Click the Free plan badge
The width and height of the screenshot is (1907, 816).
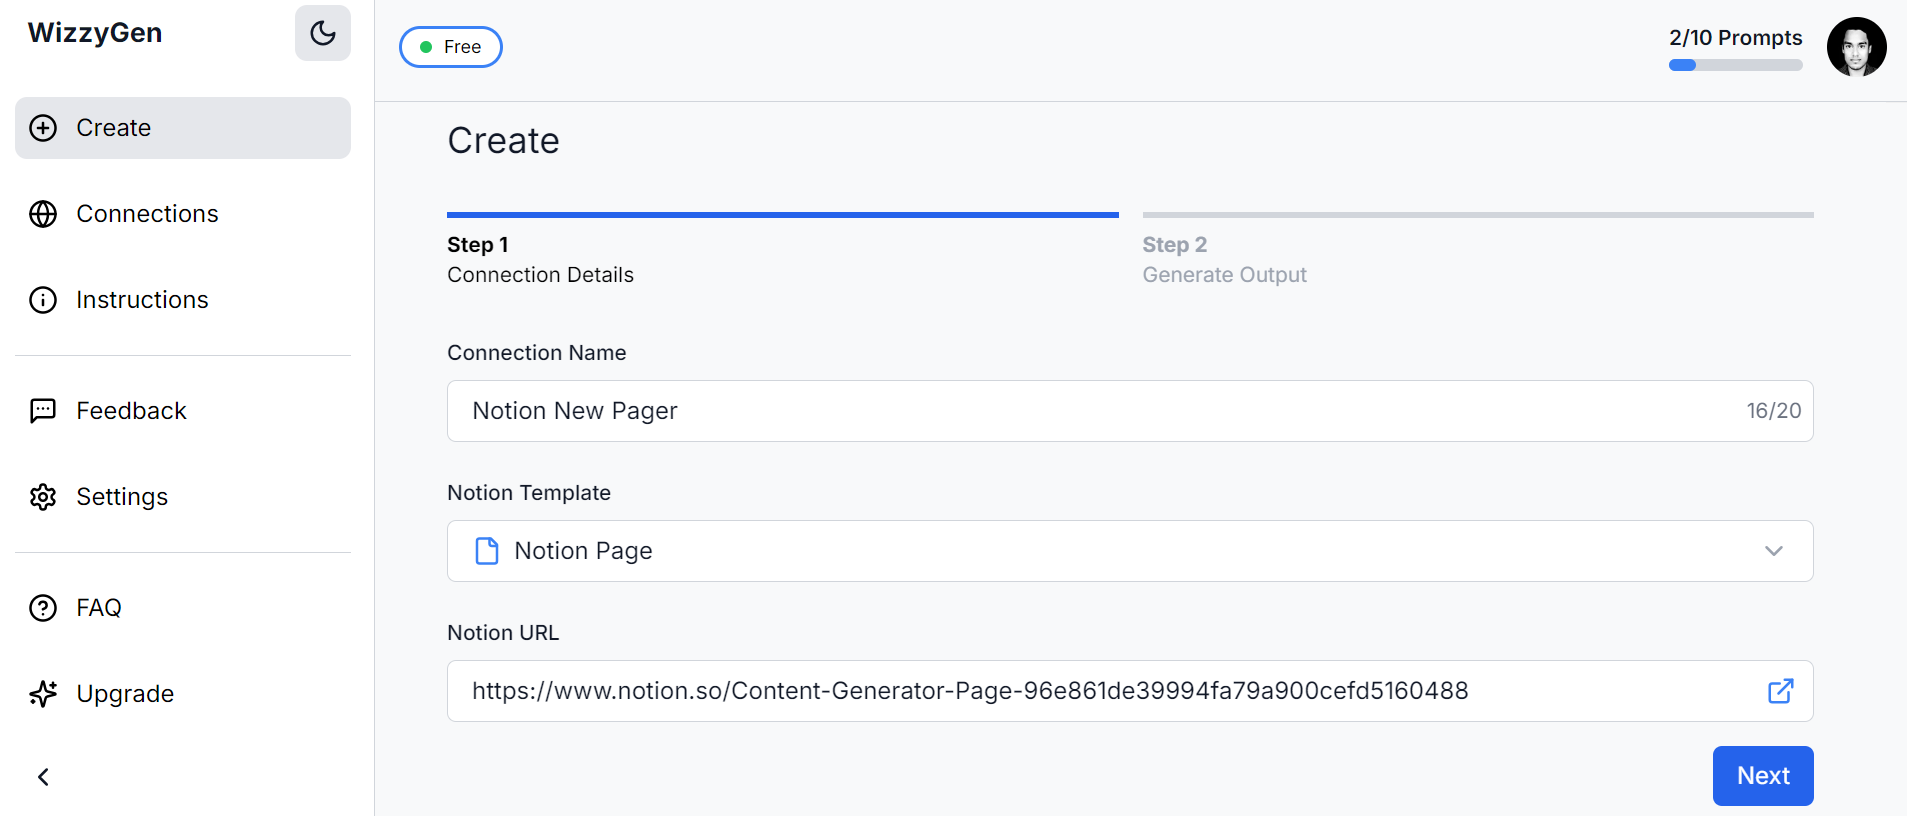click(451, 47)
